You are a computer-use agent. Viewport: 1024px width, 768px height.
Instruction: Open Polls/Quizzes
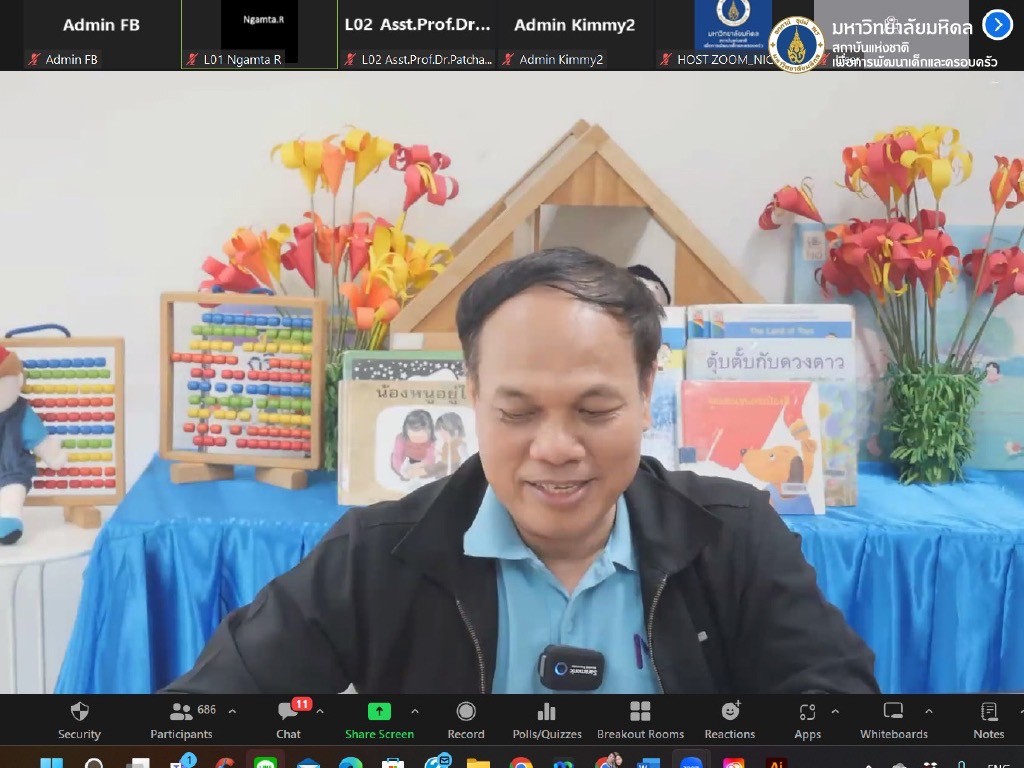(547, 719)
